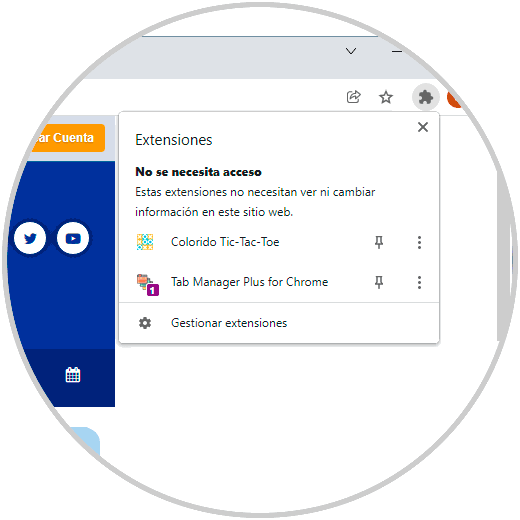Click the calendar icon
Viewport: 520px width, 520px height.
(x=73, y=375)
